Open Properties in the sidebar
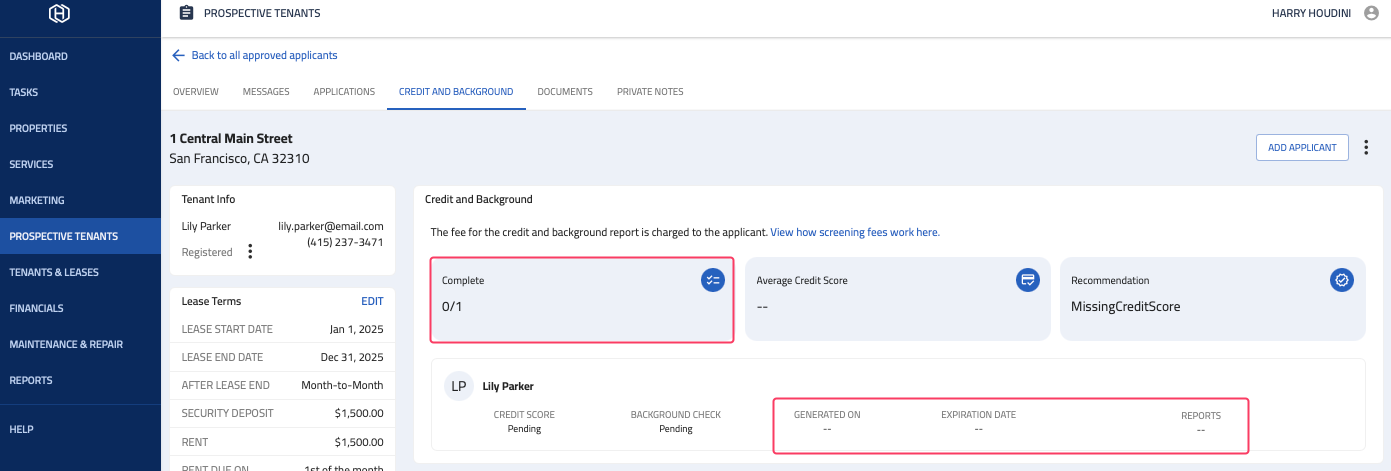This screenshot has width=1391, height=471. [x=80, y=128]
